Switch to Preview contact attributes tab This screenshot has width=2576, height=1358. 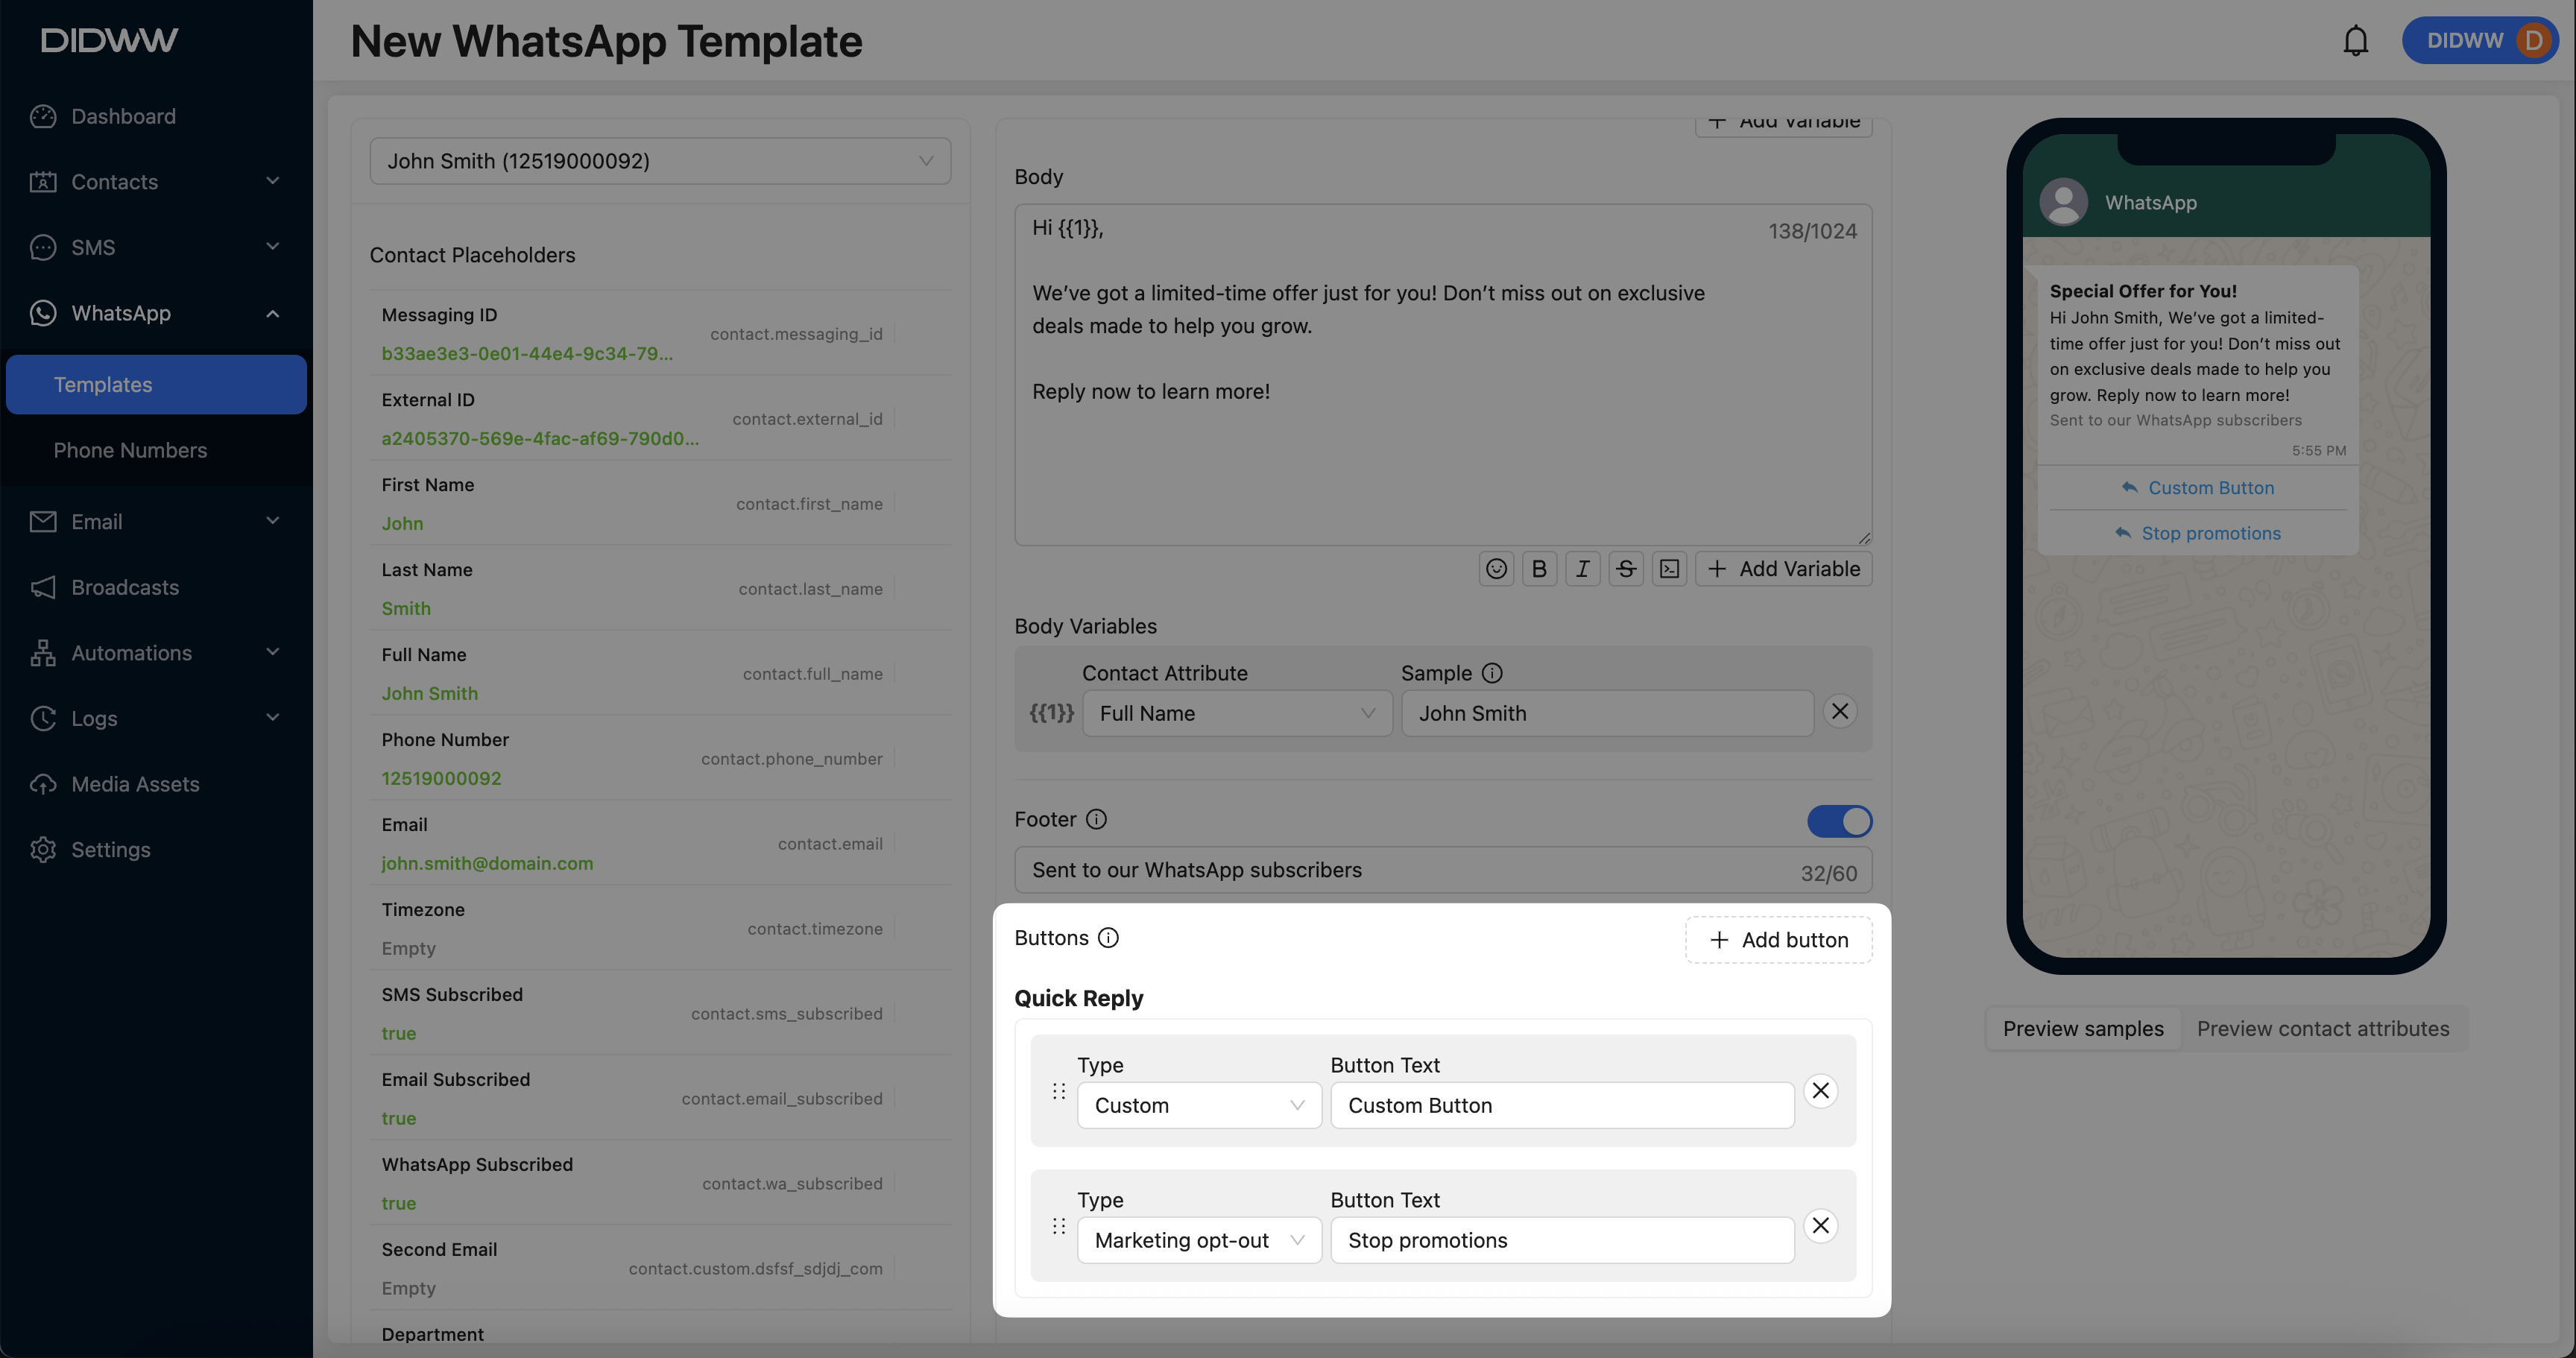pyautogui.click(x=2322, y=1029)
